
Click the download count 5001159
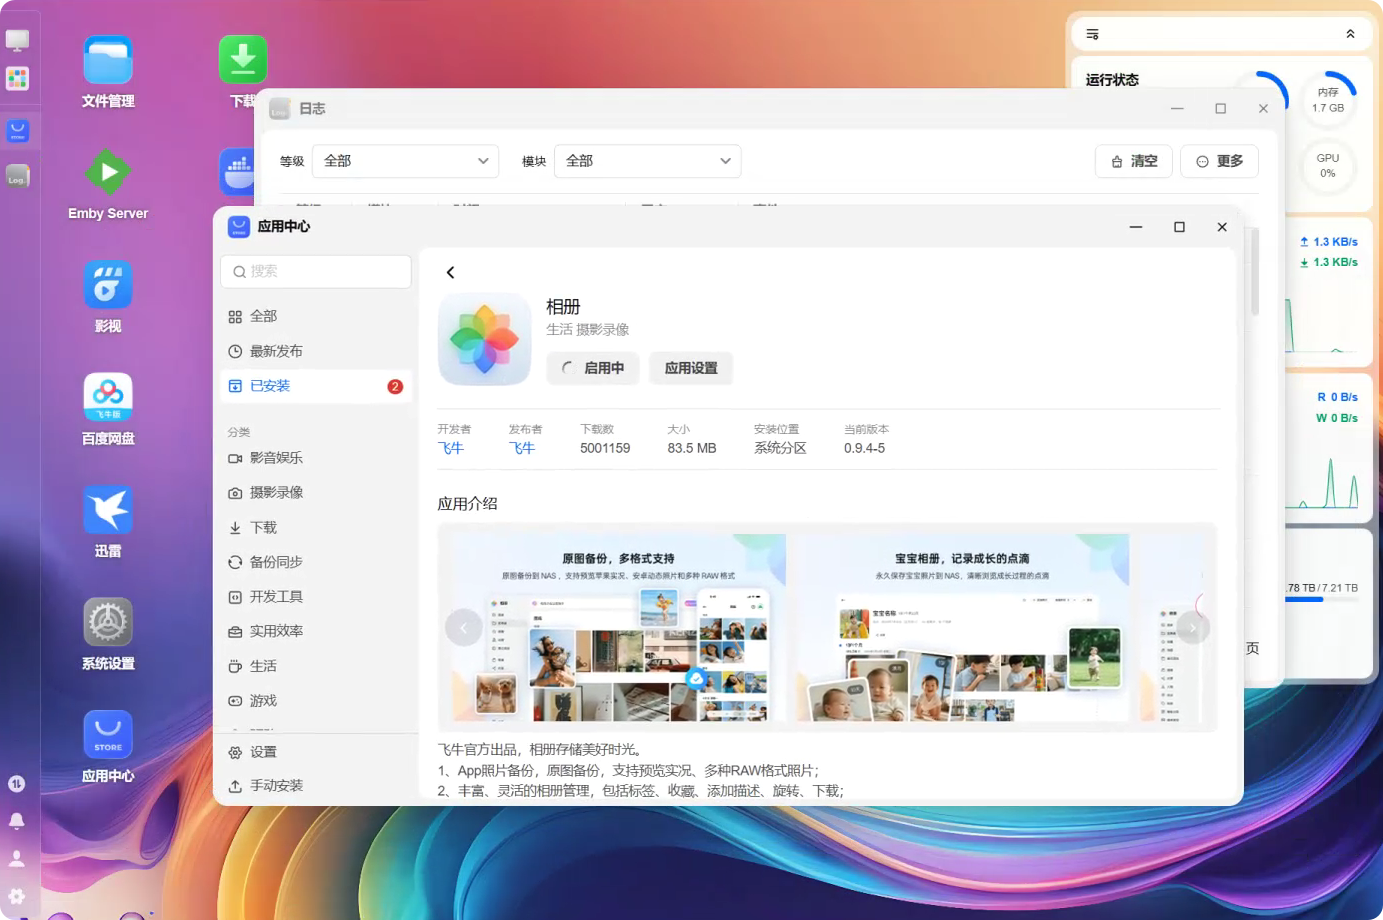click(x=605, y=448)
